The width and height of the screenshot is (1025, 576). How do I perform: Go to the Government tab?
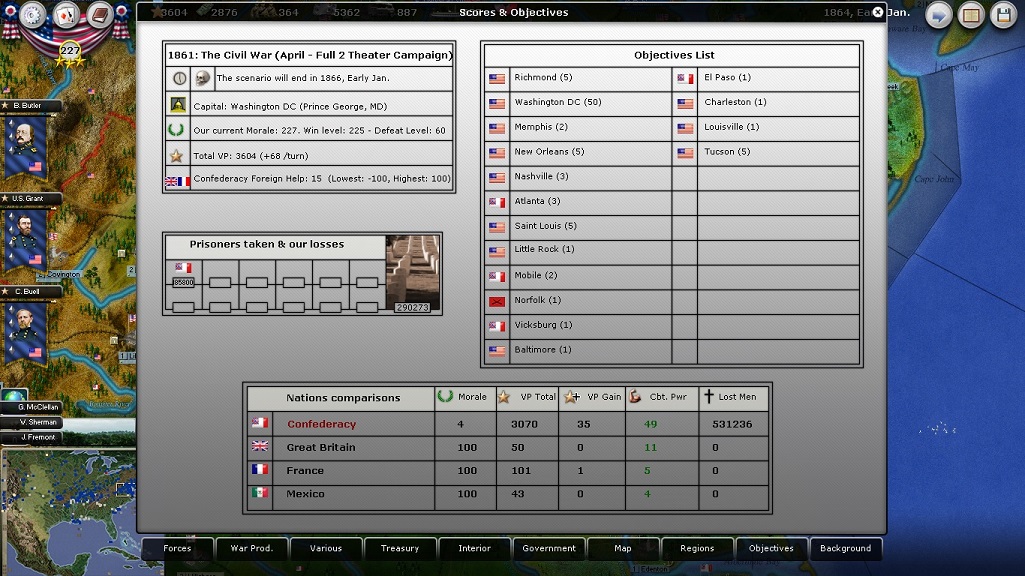(549, 548)
